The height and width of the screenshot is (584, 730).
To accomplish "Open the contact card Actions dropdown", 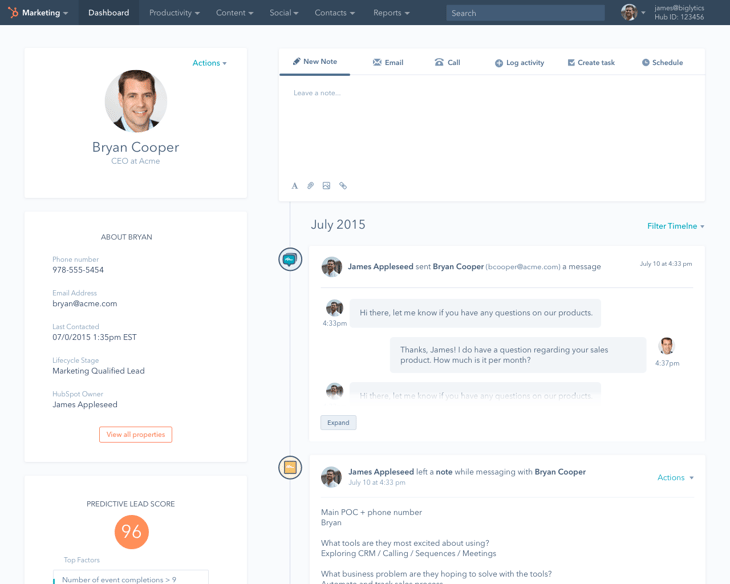I will click(x=209, y=63).
